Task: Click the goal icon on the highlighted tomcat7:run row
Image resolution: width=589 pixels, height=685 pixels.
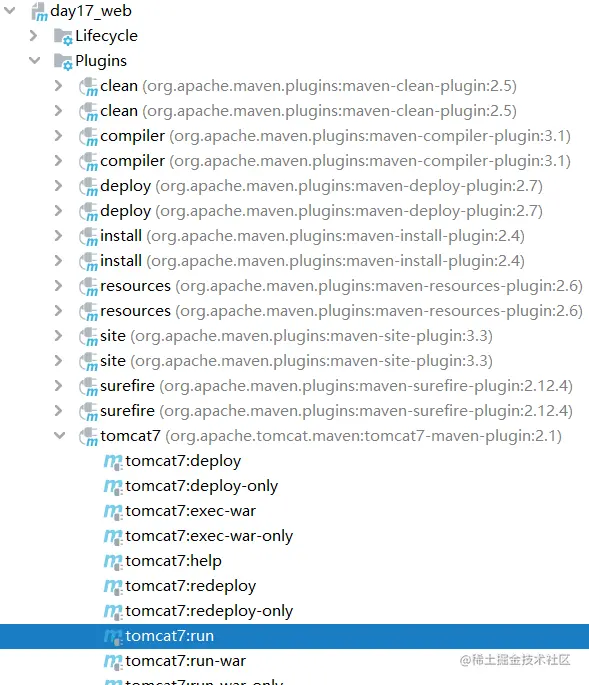Action: coord(113,637)
